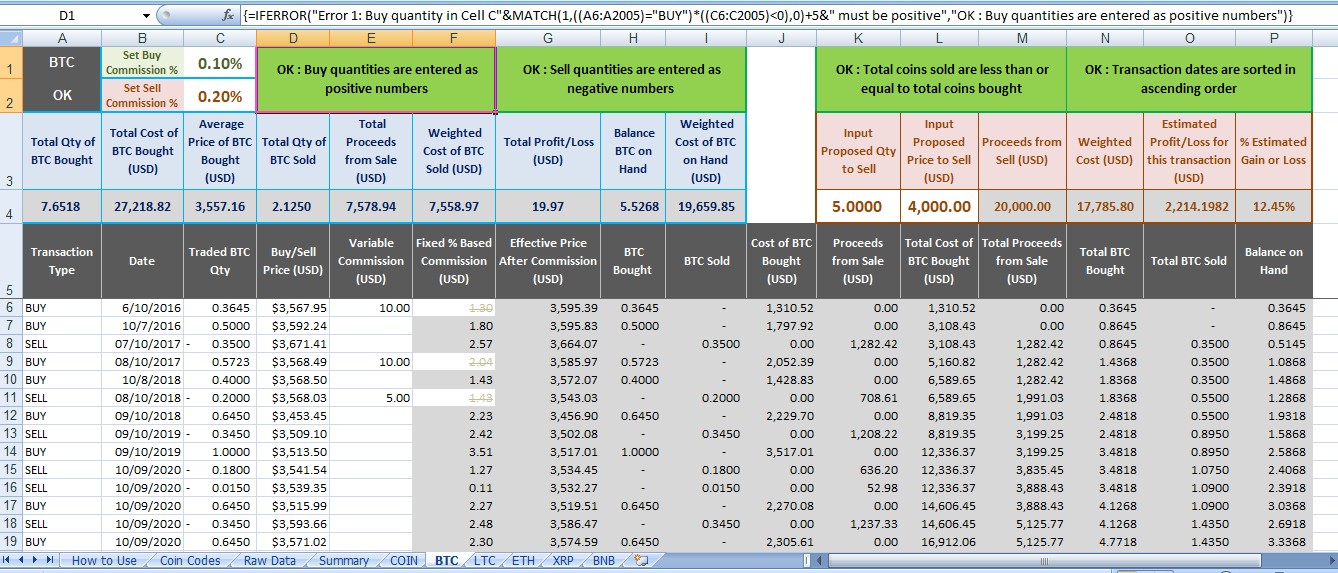Click the Insert Worksheet tab icon
Viewport: 1338px width, 573px height.
tap(641, 561)
